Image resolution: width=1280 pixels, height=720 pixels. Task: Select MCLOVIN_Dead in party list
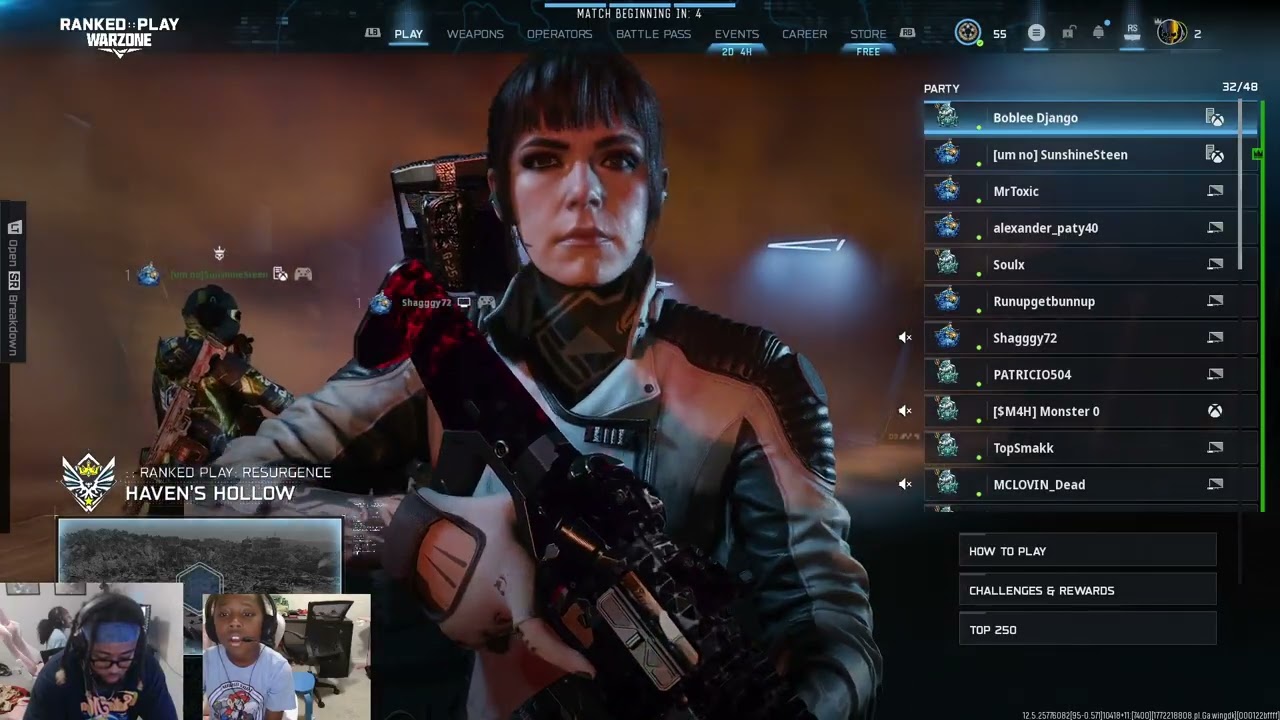point(1089,485)
